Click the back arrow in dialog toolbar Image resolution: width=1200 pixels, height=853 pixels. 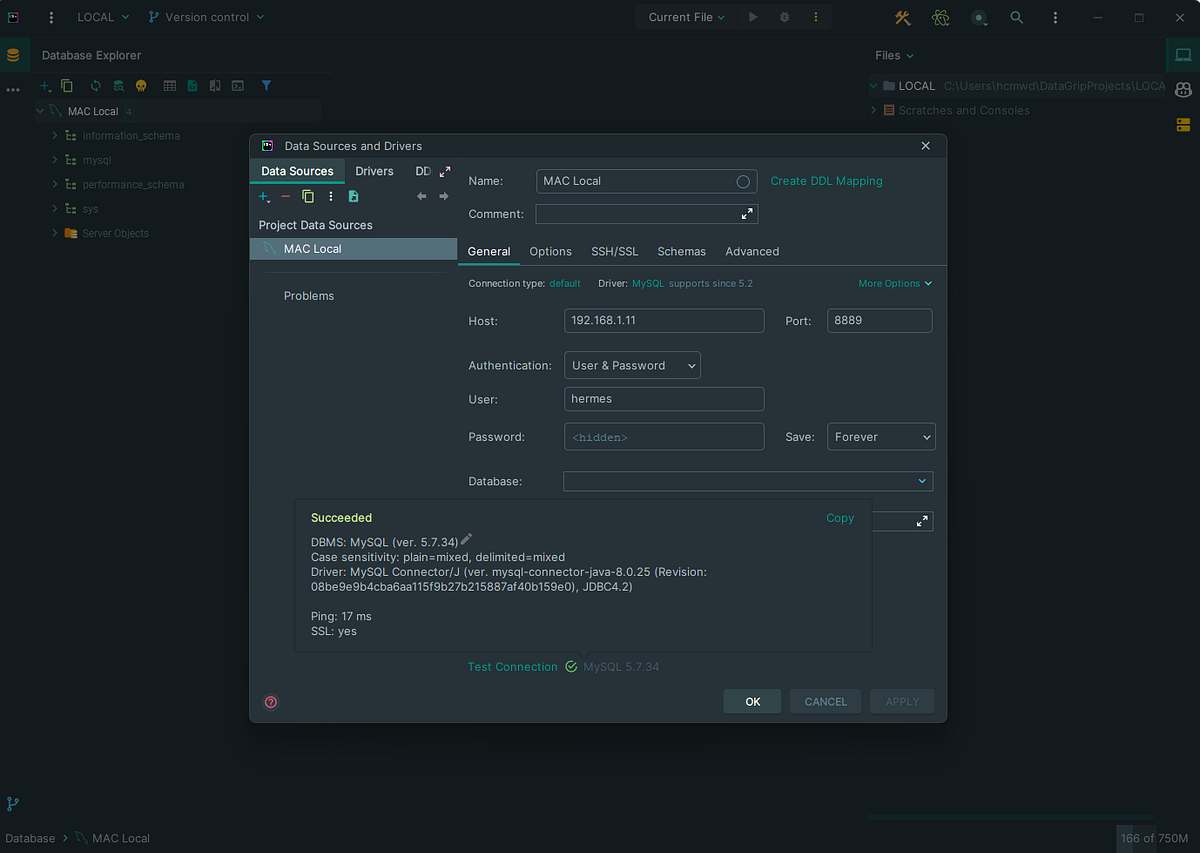422,197
